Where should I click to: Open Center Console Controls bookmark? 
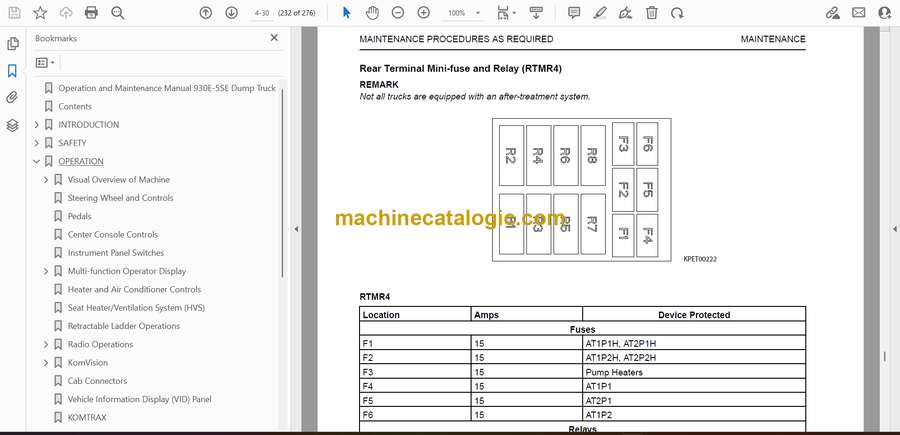[x=112, y=235]
